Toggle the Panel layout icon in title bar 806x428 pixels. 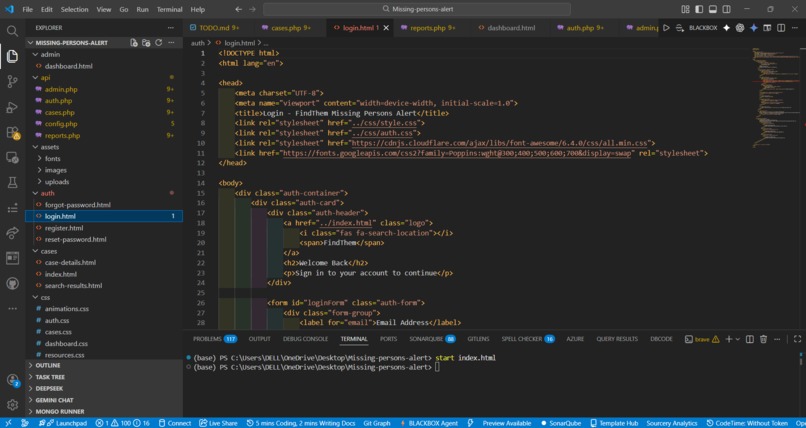click(712, 9)
